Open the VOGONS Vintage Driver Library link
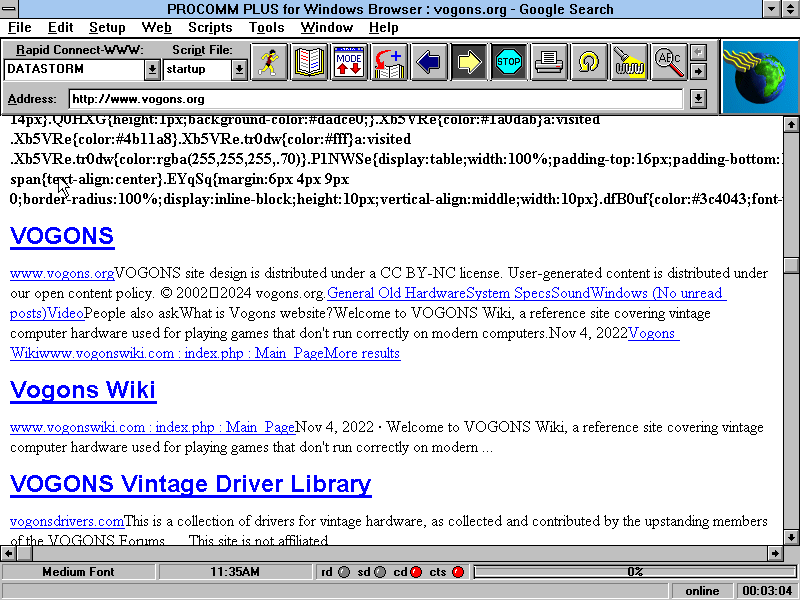This screenshot has width=800, height=600. pos(190,484)
